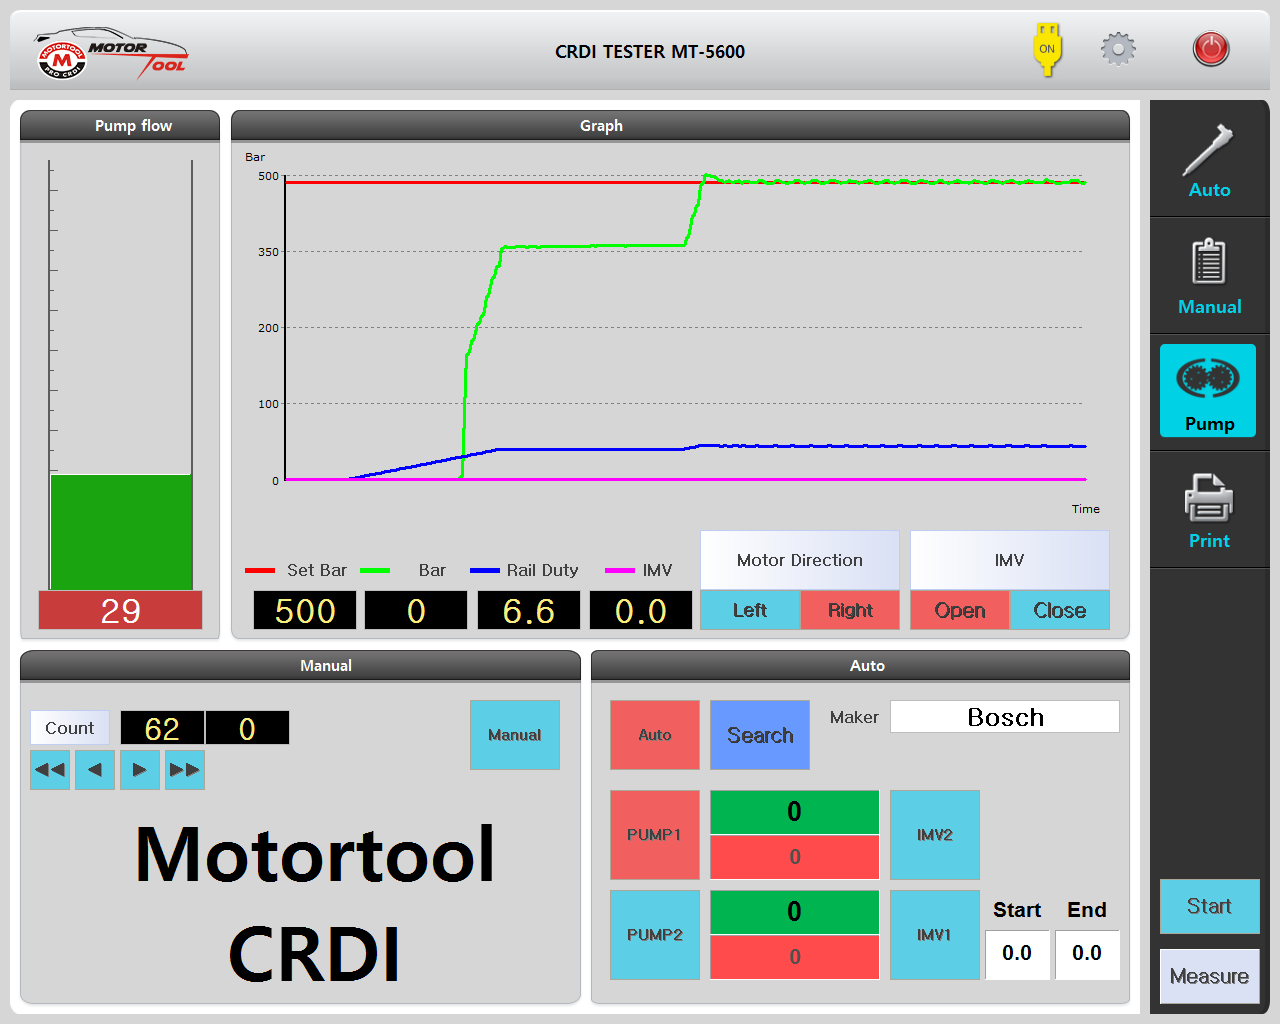The image size is (1280, 1024).
Task: Open settings via the gear icon
Action: (1118, 49)
